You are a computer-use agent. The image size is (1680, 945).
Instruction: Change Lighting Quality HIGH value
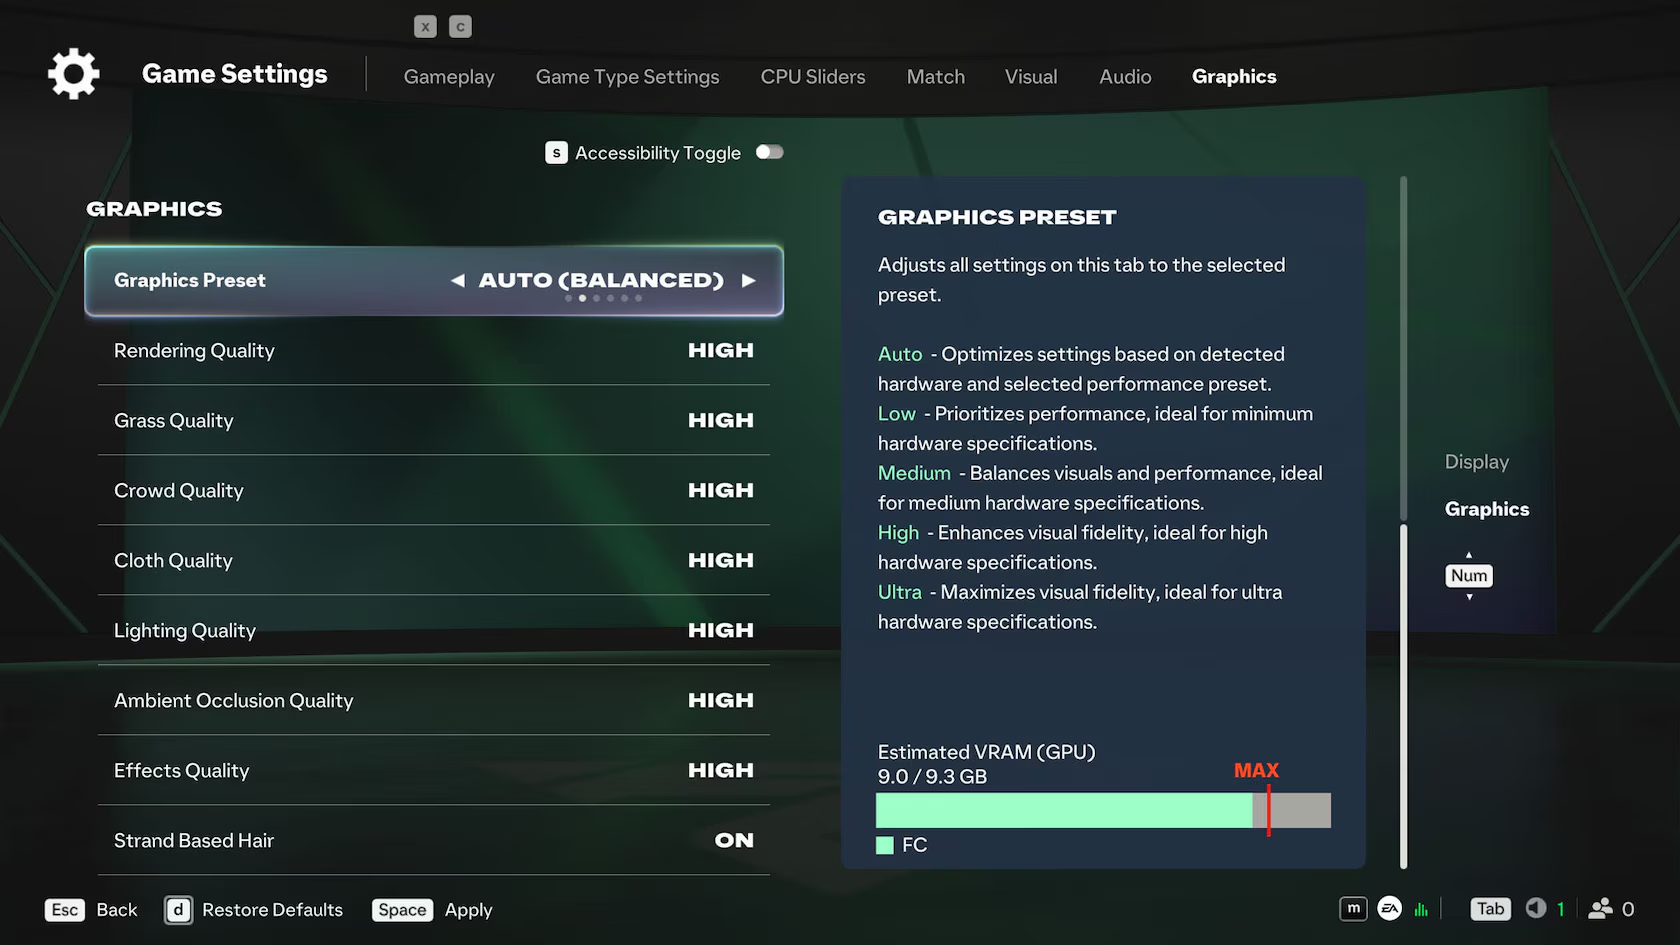coord(721,631)
